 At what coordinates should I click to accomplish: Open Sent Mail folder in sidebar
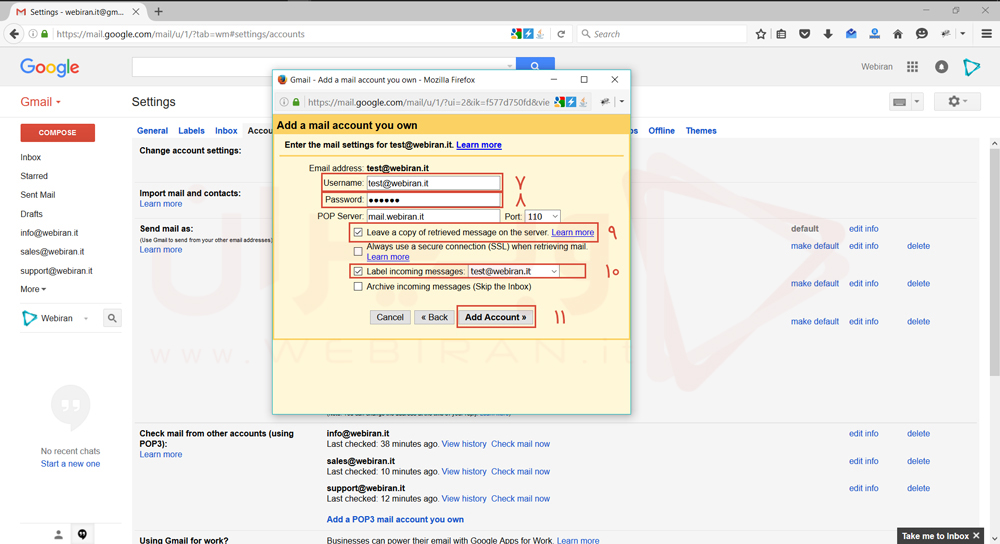[38, 195]
